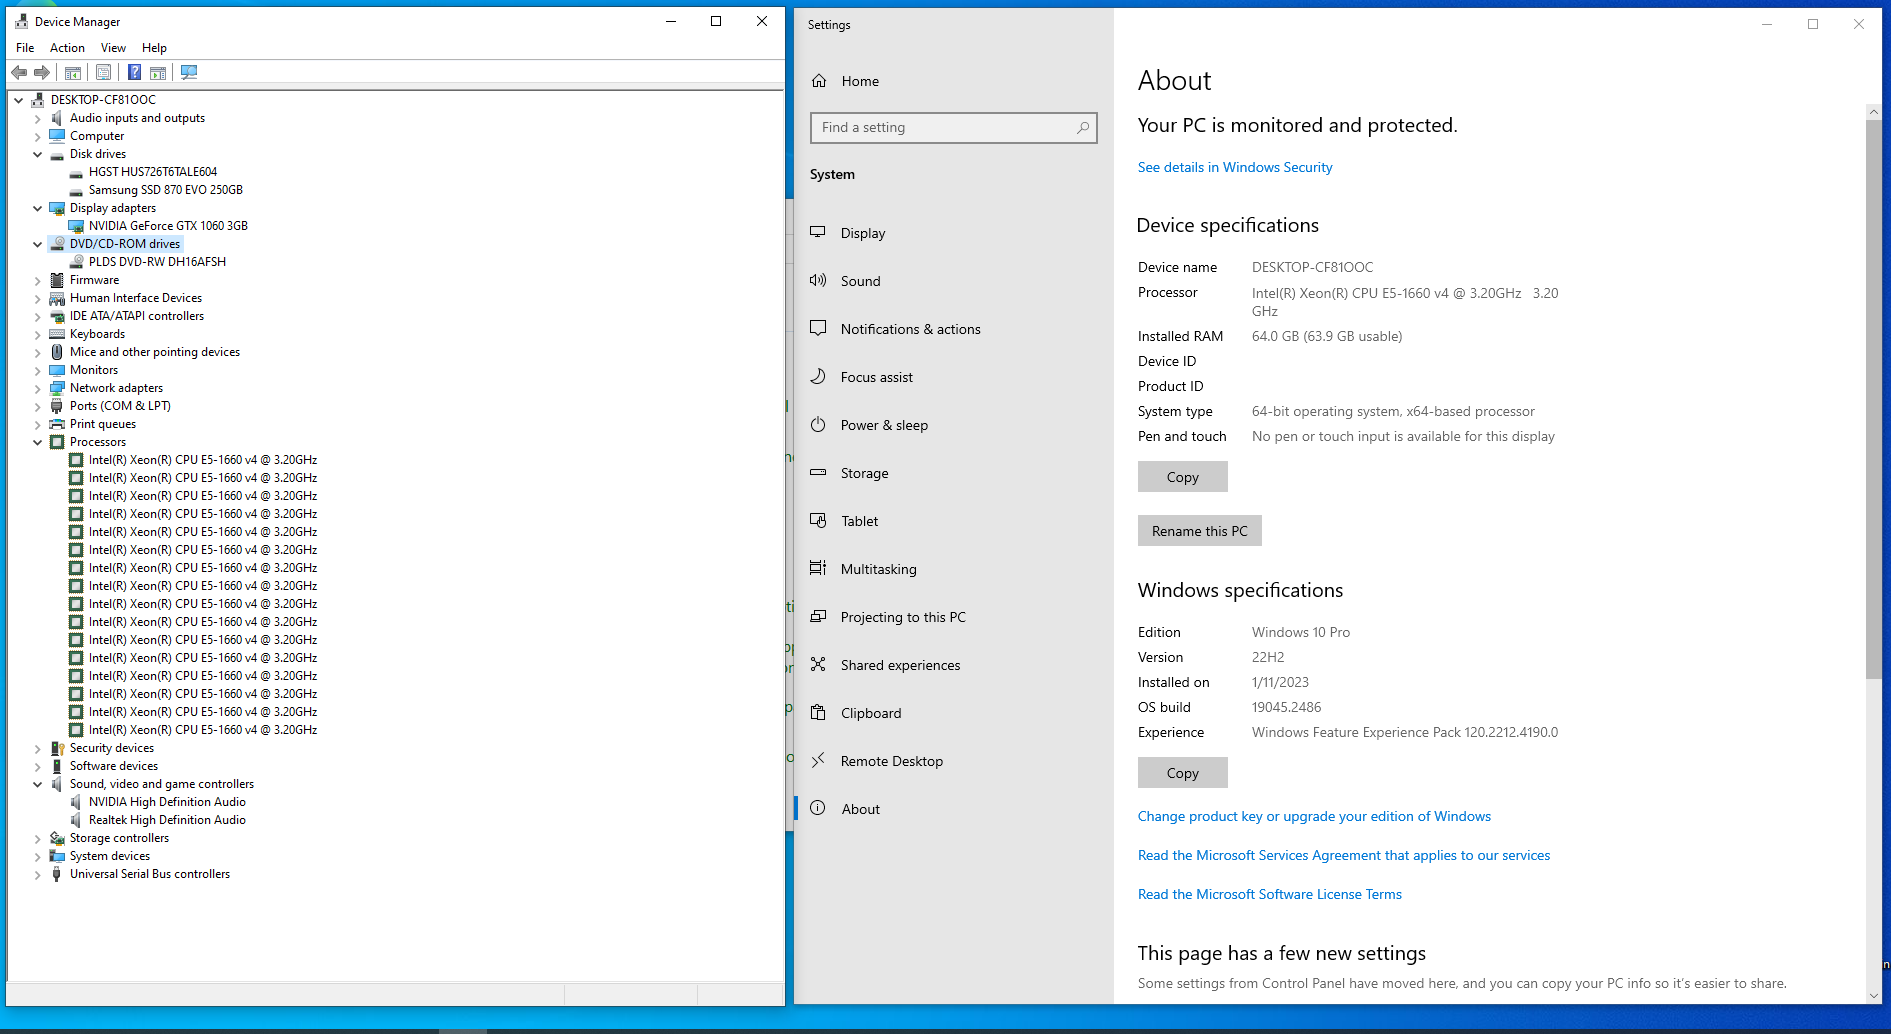Click the Rename this PC button
Screen dimensions: 1891x1034
tap(1199, 531)
